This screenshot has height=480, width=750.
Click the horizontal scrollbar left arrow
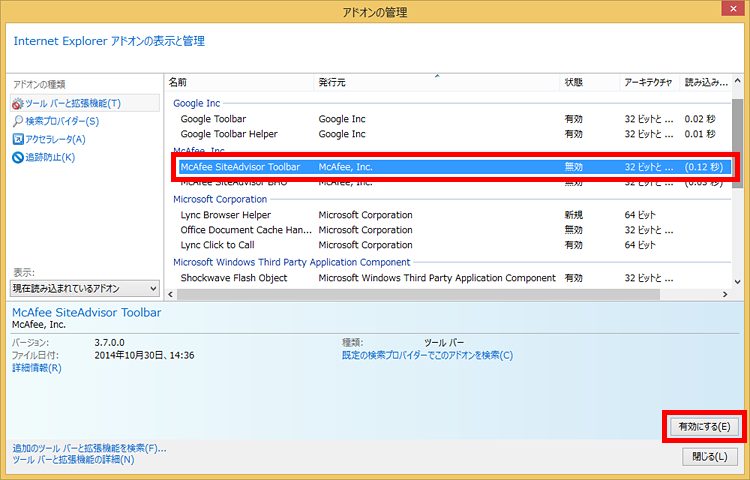171,294
